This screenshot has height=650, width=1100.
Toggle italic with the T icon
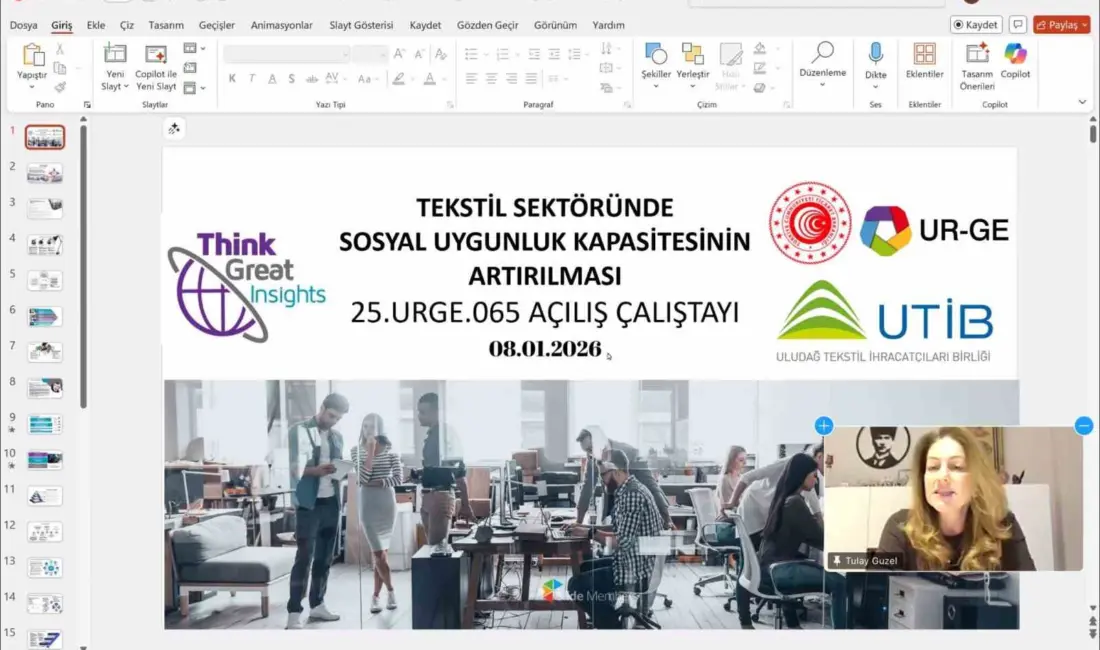pos(252,77)
